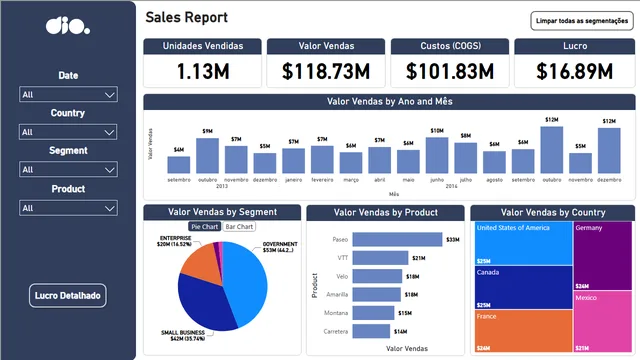Click the Amarilla product bar
640x360 pixels.
tap(377, 295)
